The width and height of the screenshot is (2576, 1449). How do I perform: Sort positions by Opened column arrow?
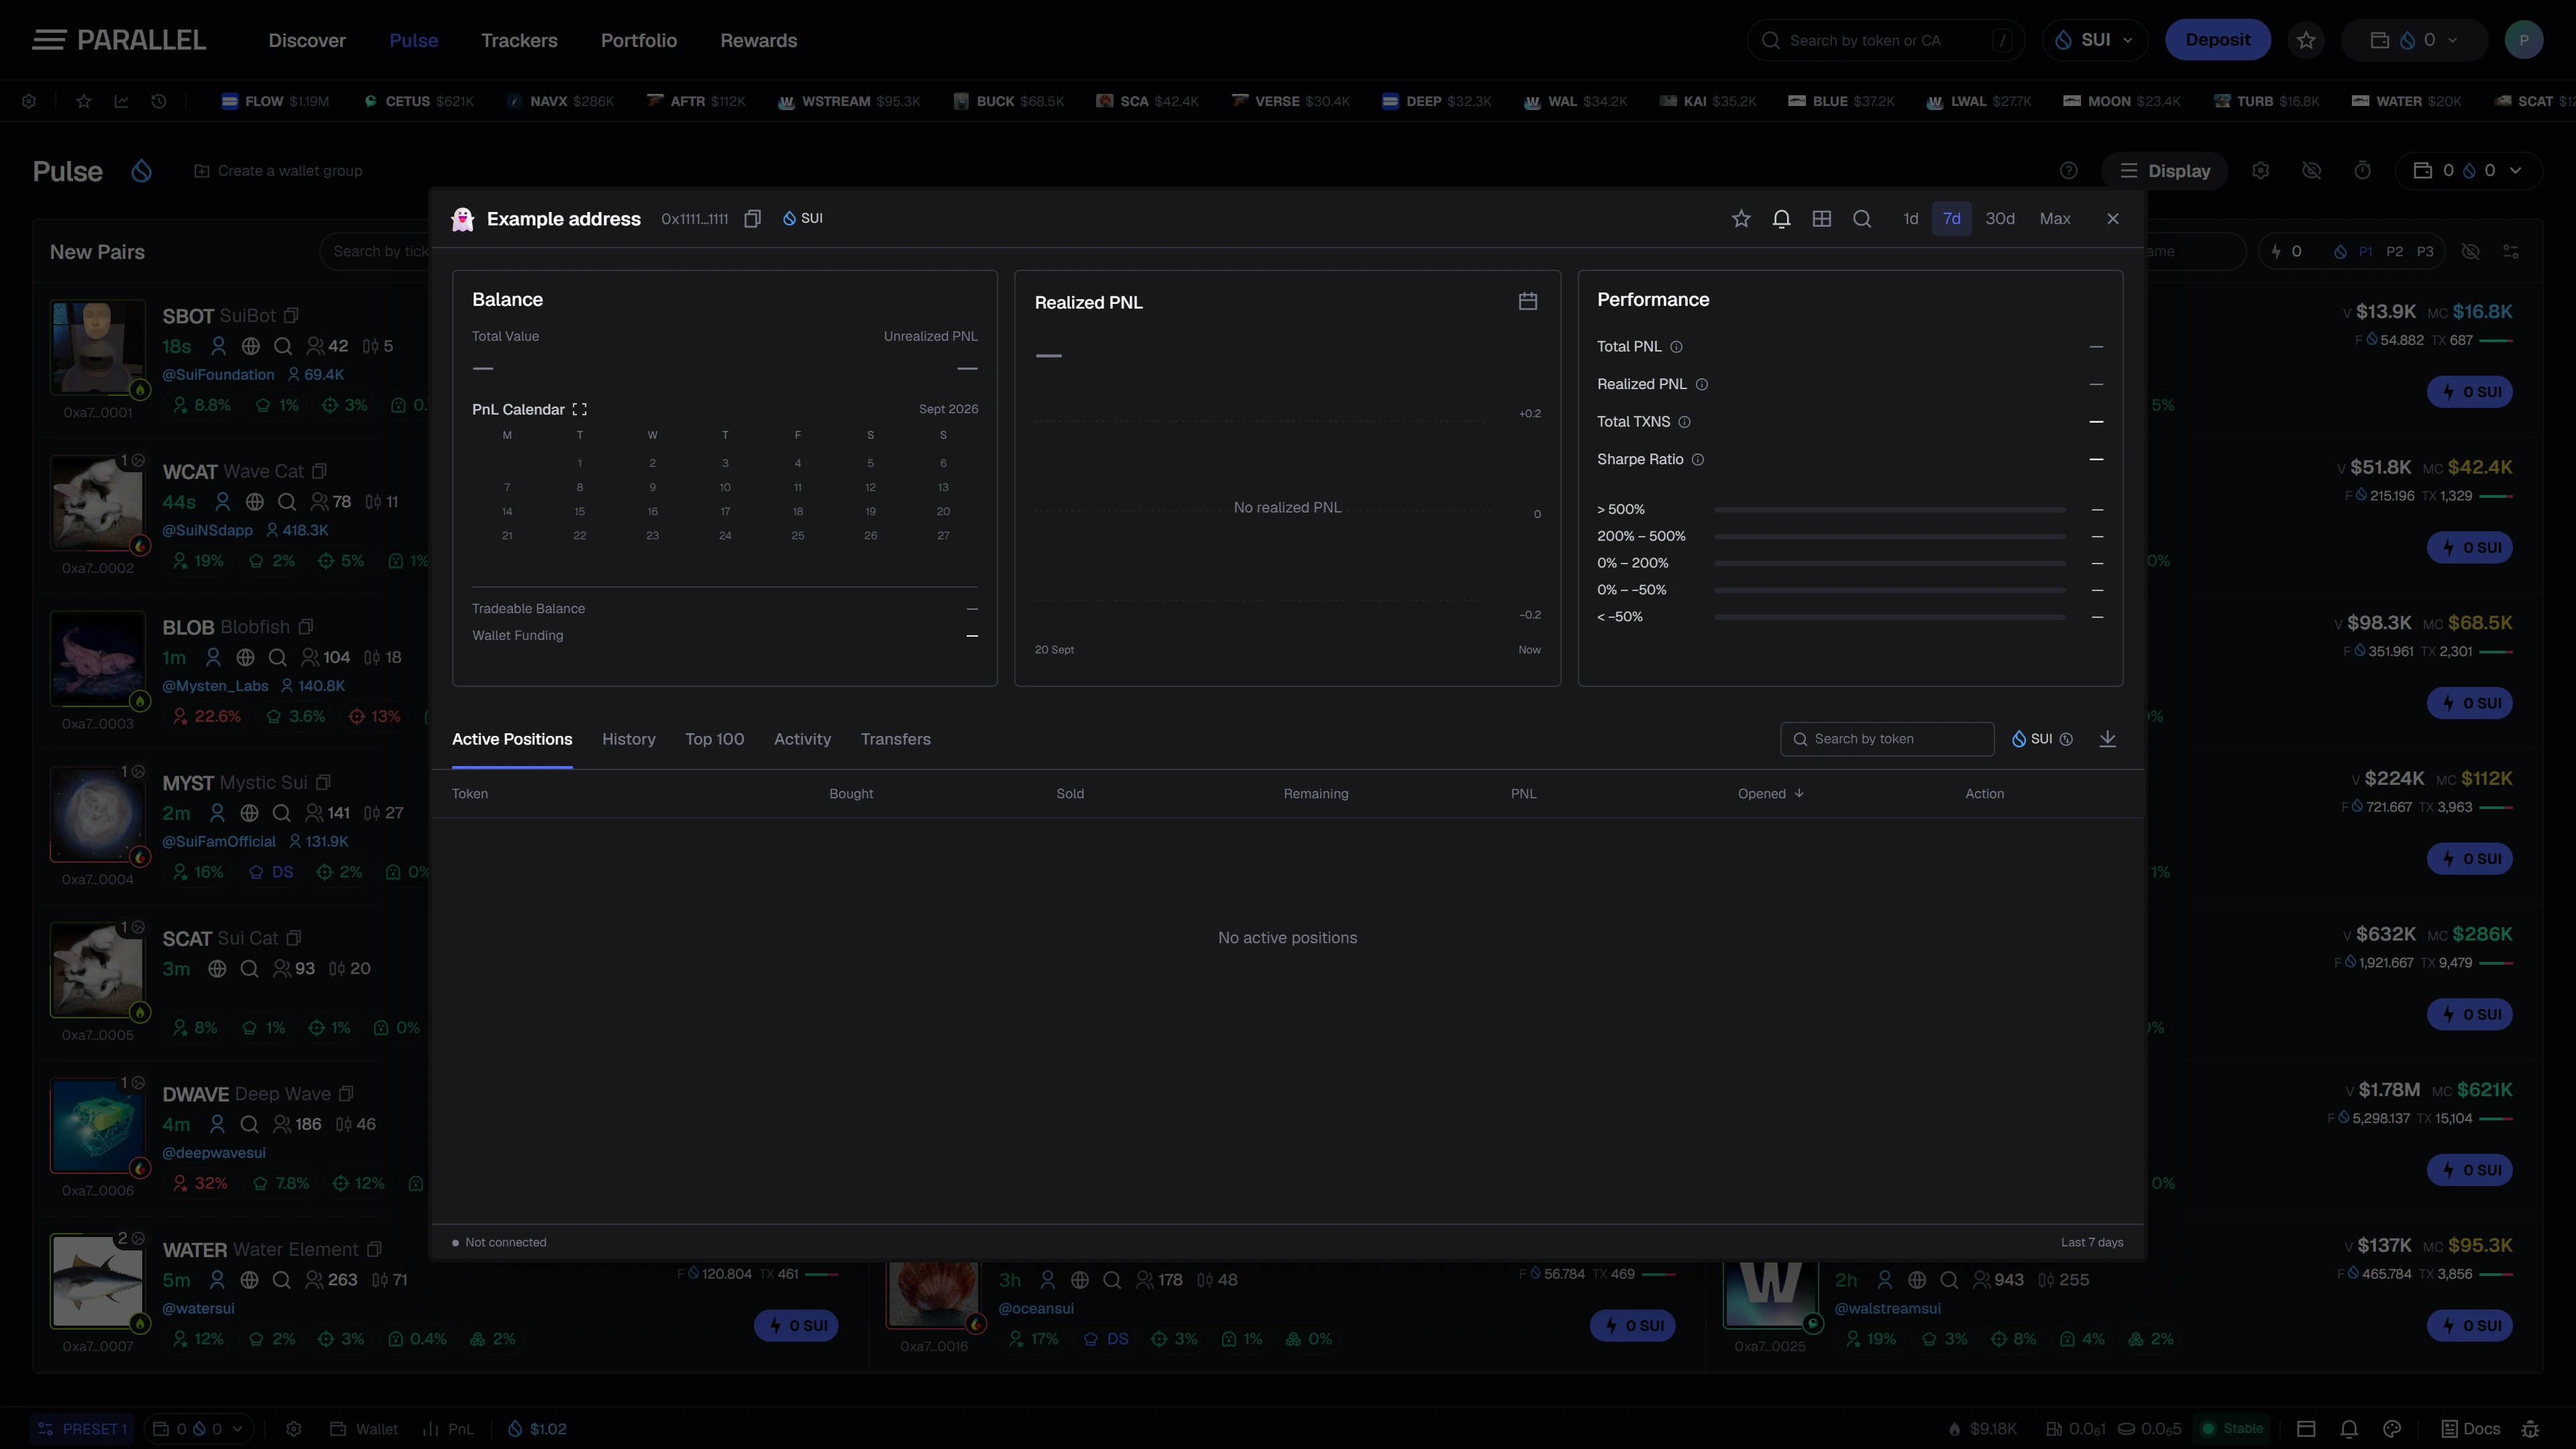pos(1799,793)
